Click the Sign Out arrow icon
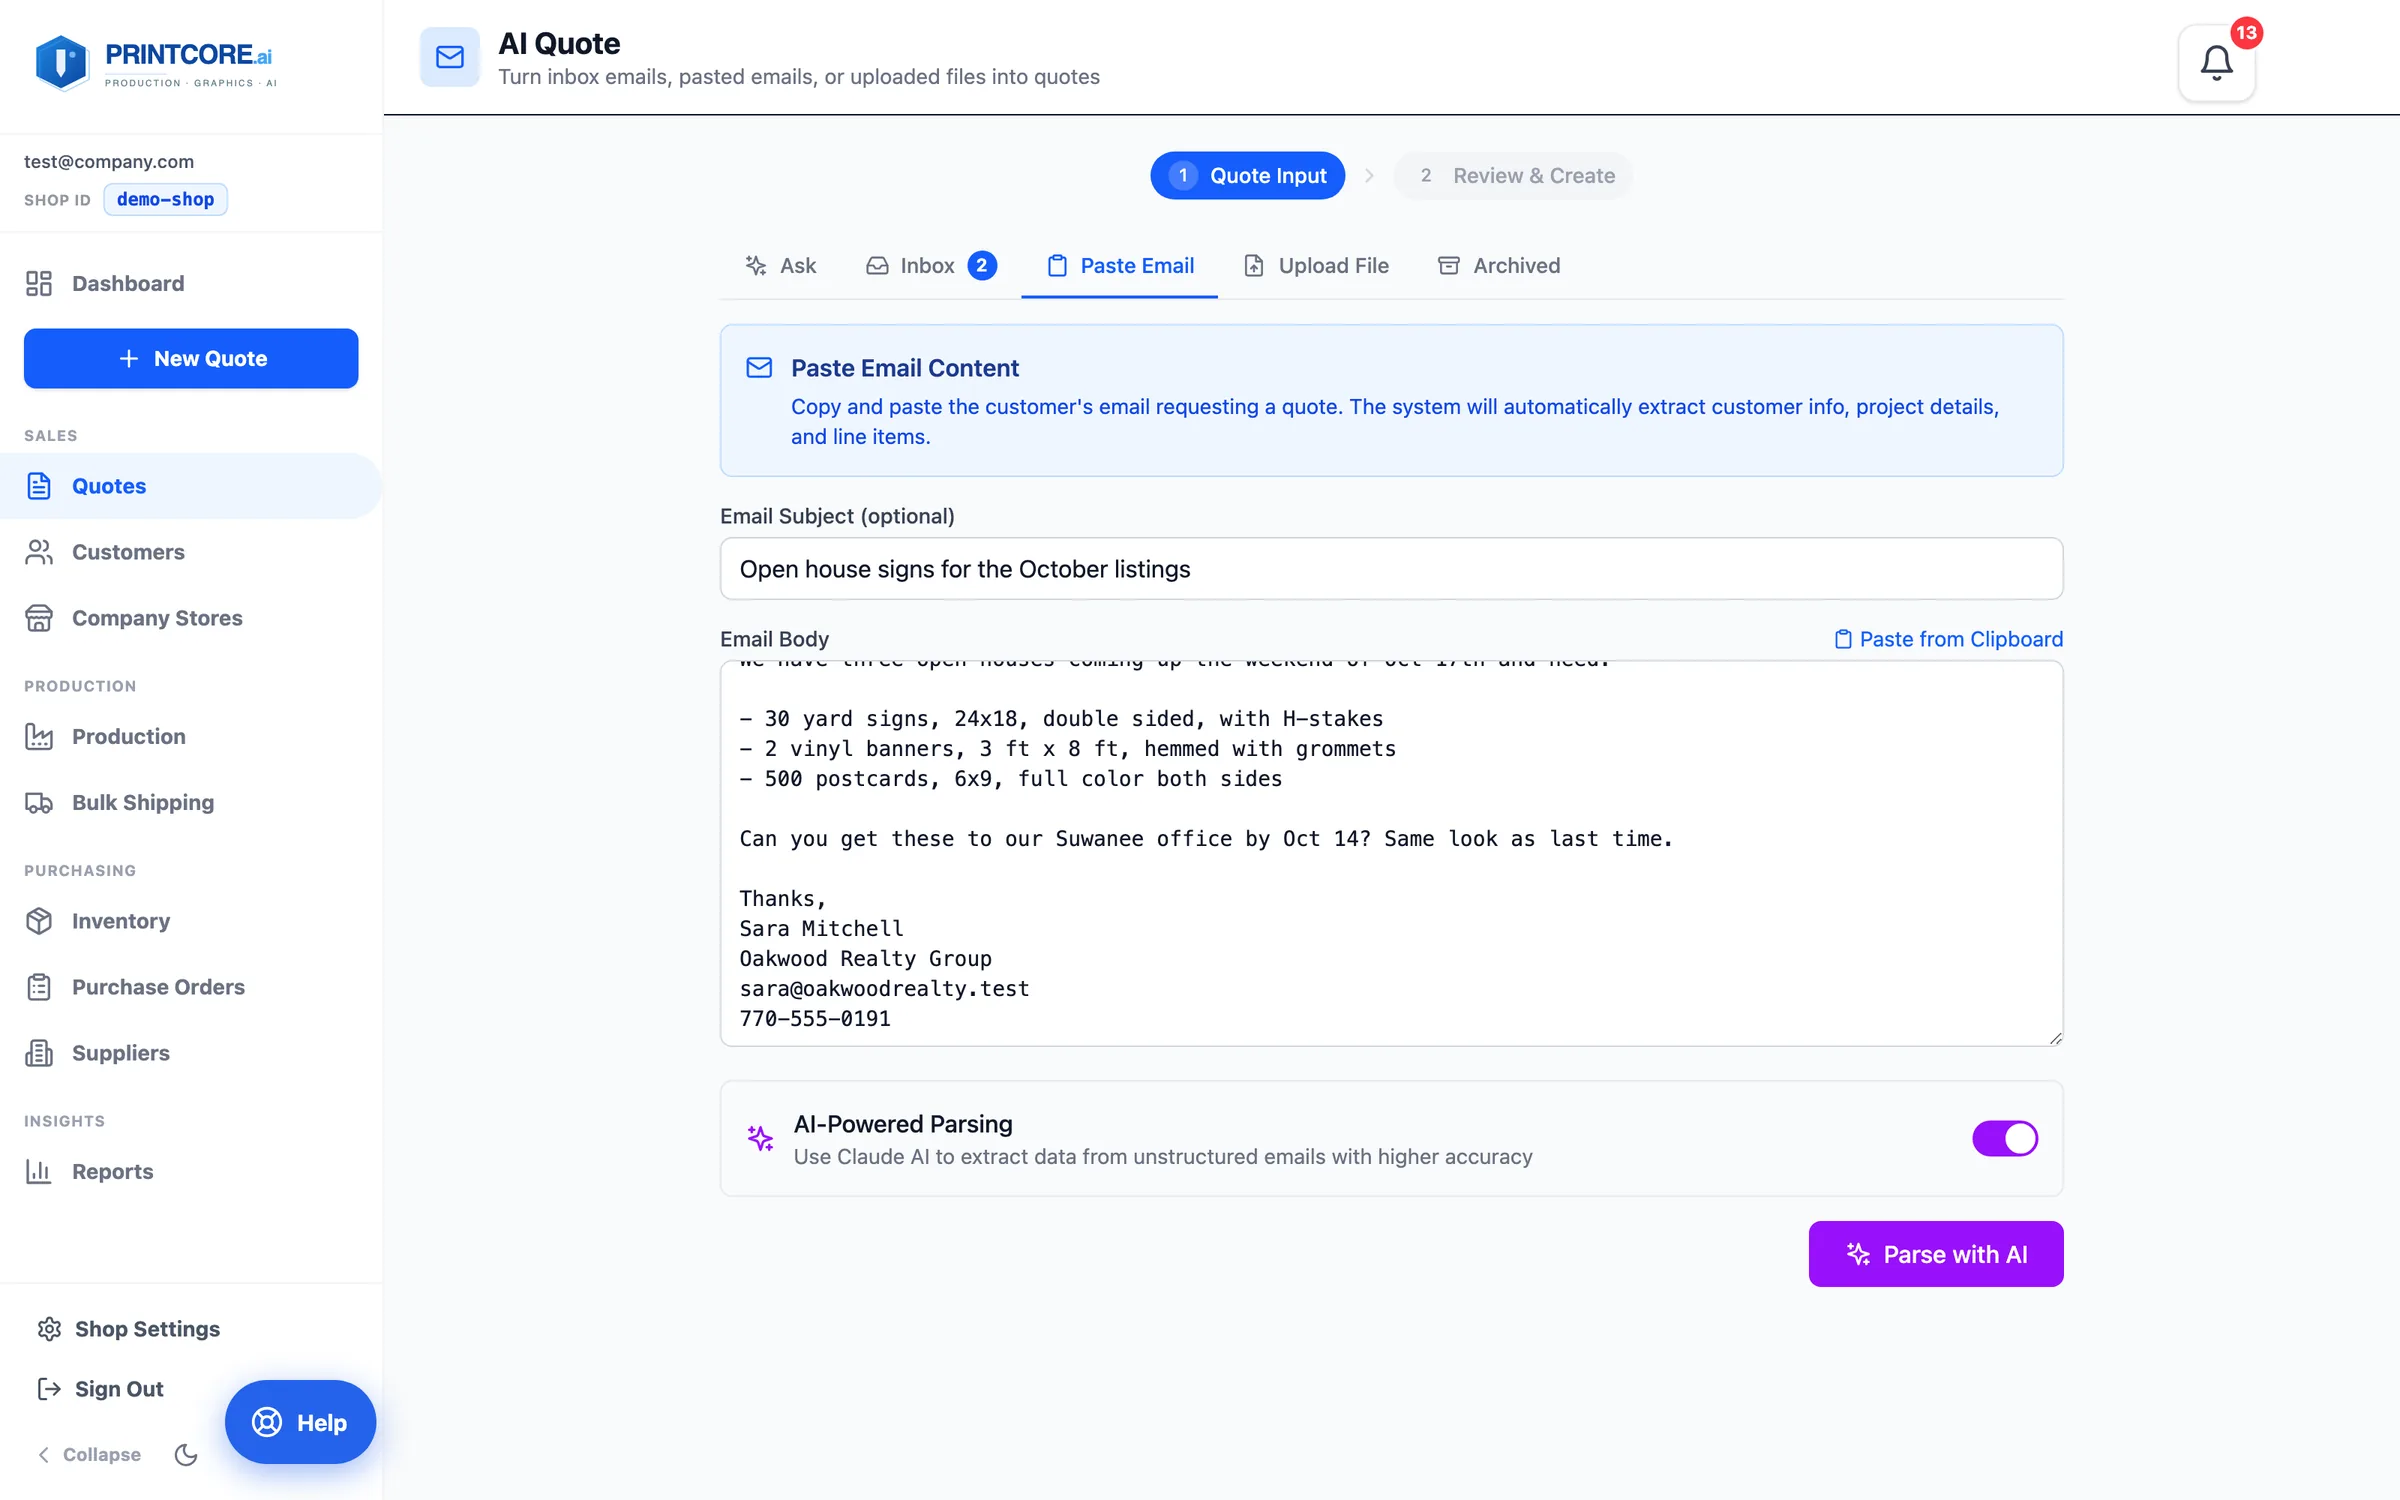 pyautogui.click(x=49, y=1389)
